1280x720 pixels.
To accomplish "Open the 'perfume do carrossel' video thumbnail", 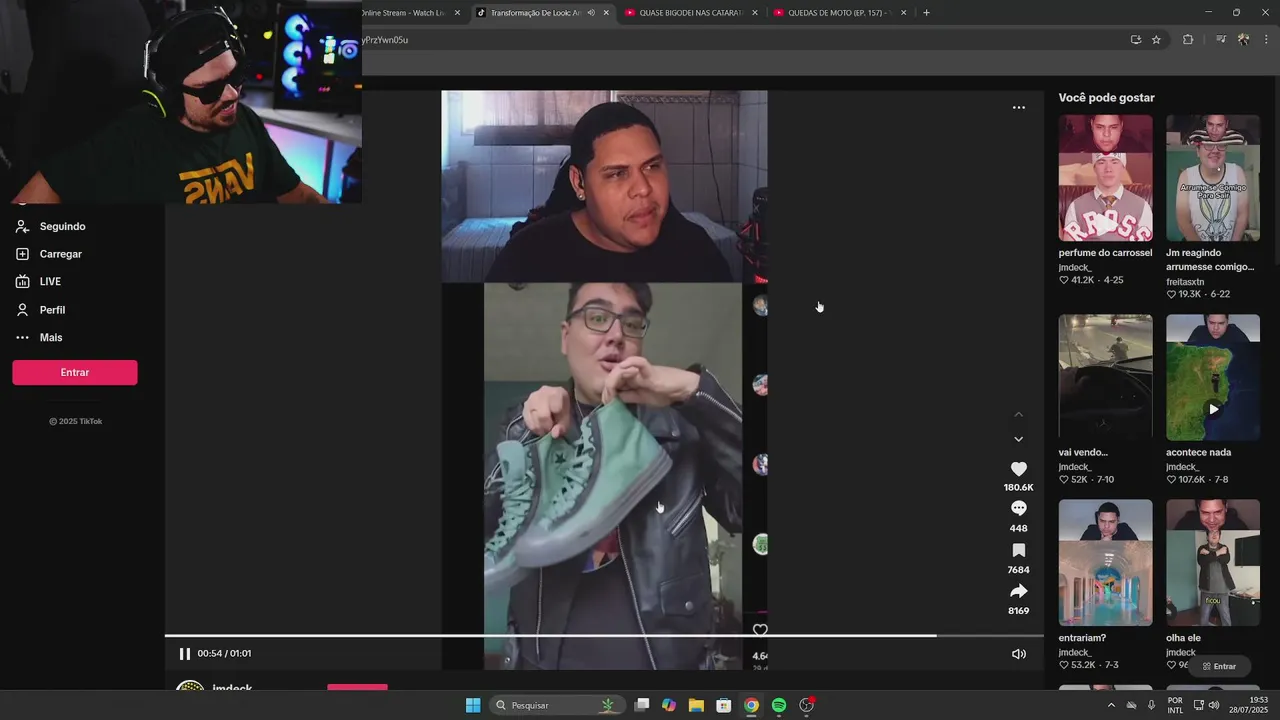I will 1105,178.
